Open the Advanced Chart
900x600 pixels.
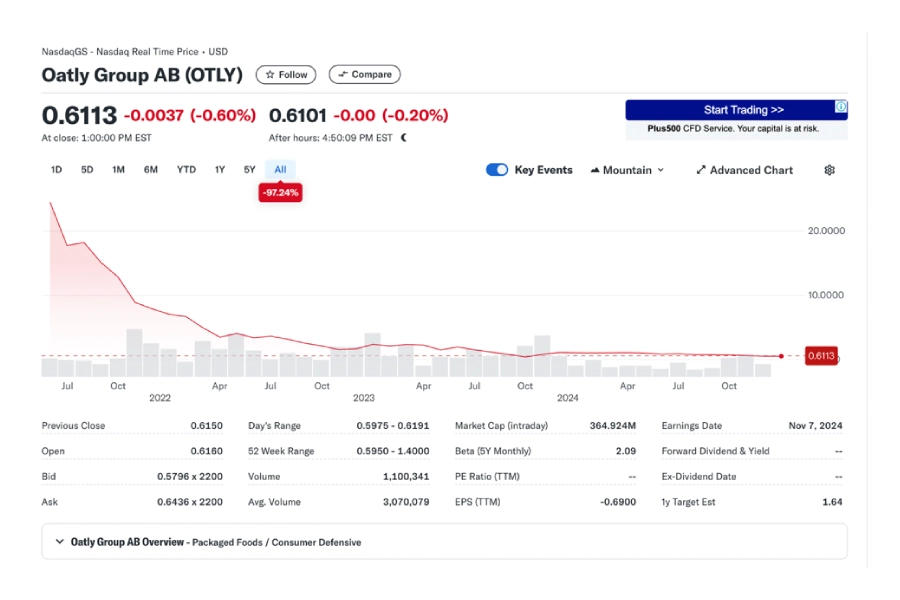[x=744, y=170]
